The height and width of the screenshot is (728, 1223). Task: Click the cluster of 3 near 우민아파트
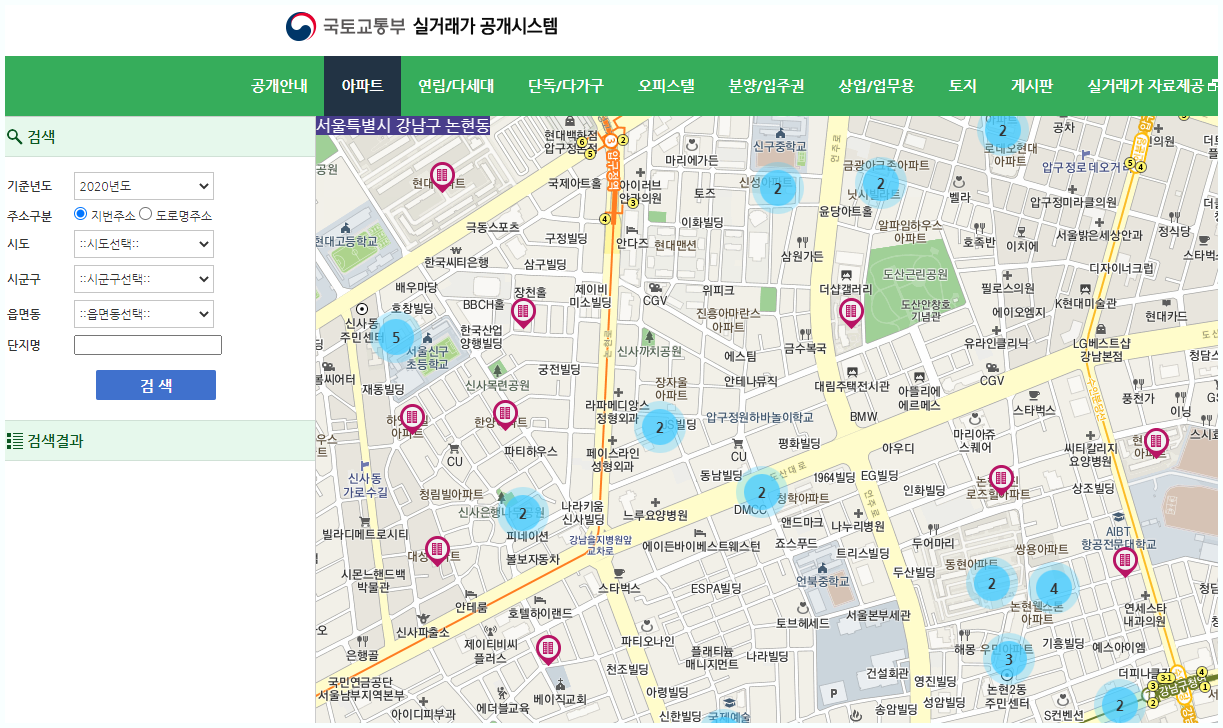1008,659
